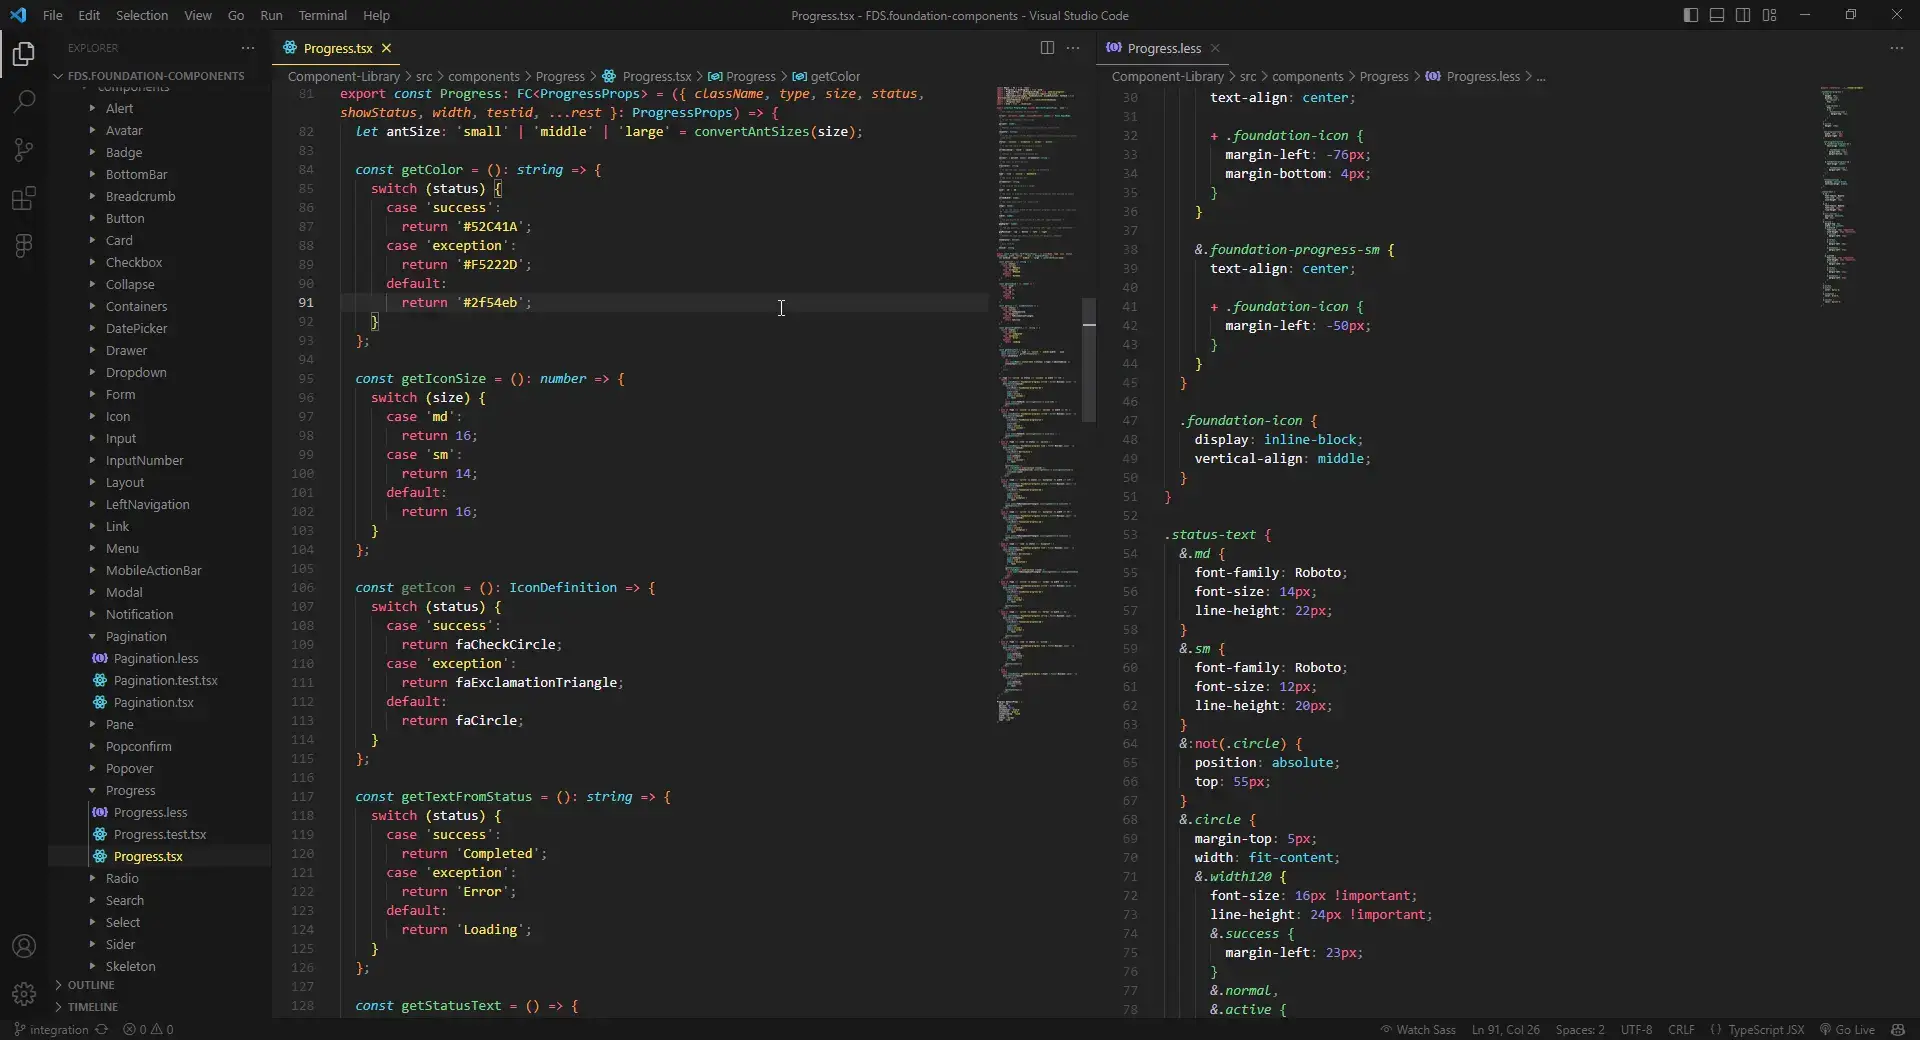
Task: Open the Extensions view
Action: 24,197
